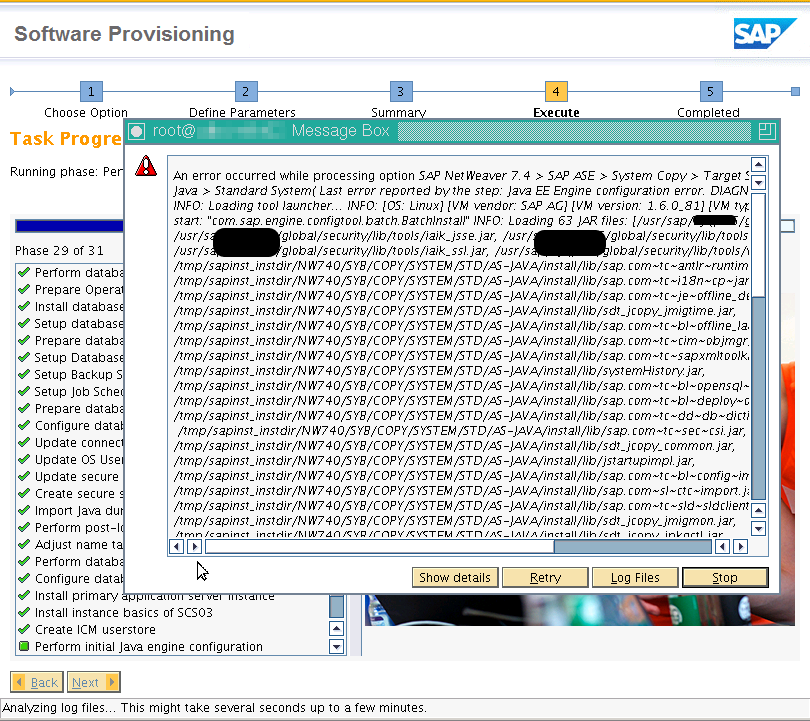This screenshot has width=810, height=721.
Task: Click checkmark beside 'Install database' phase
Action: (x=24, y=306)
